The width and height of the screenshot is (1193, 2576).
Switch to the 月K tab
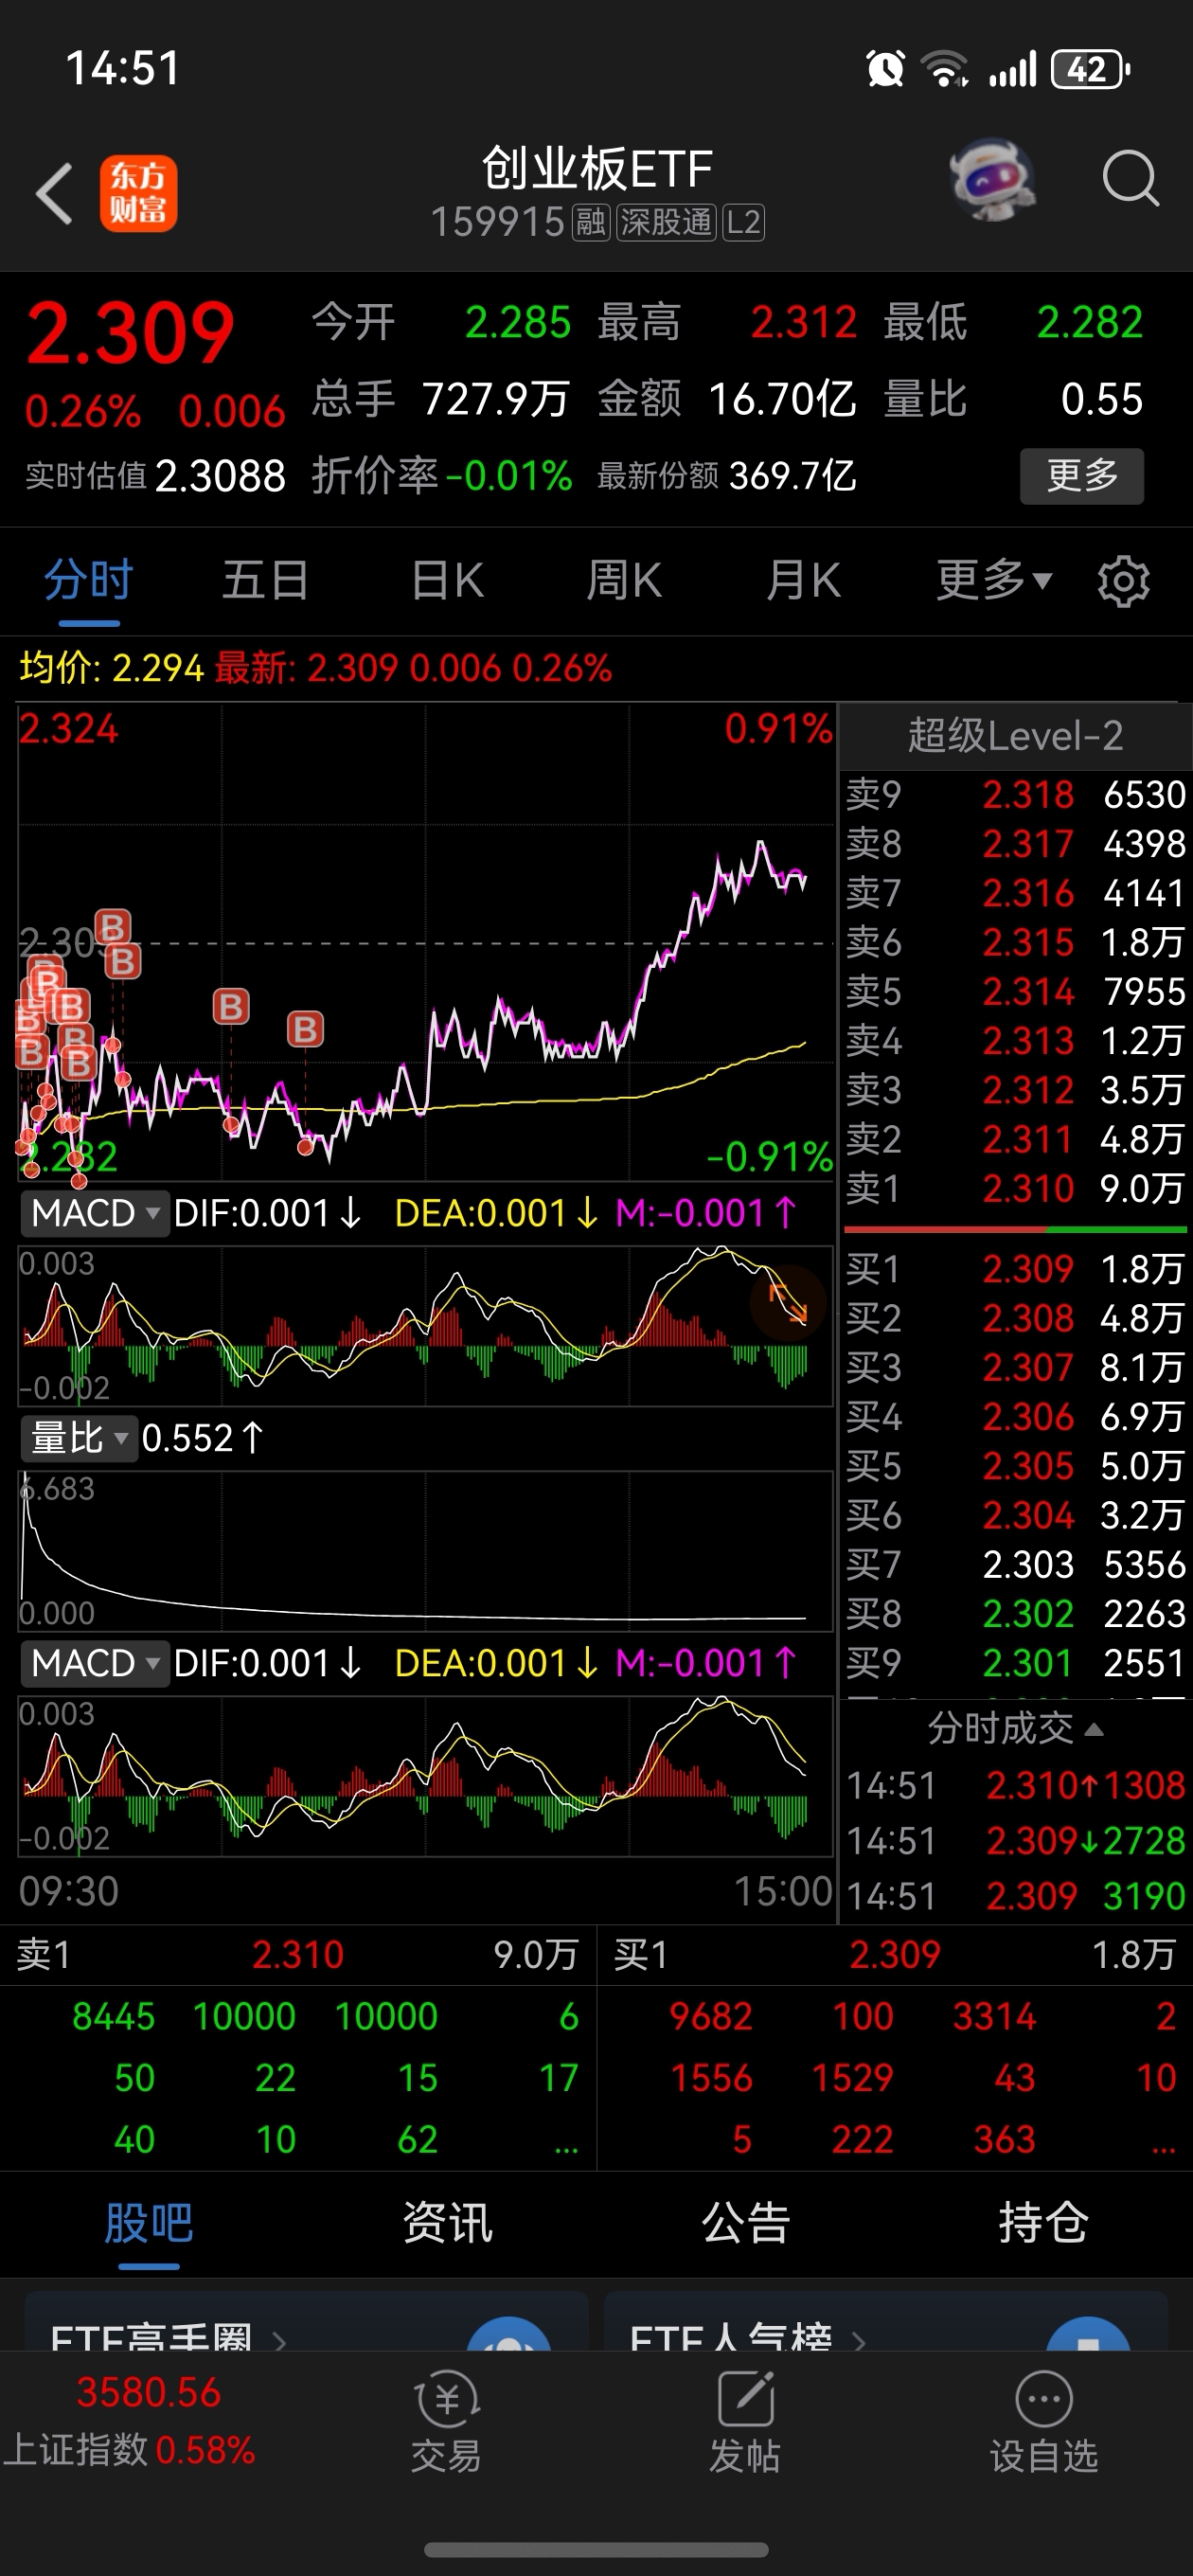[803, 580]
